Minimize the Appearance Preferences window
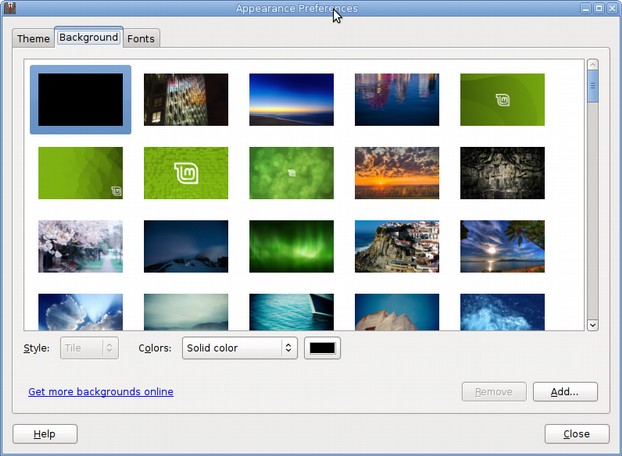The width and height of the screenshot is (622, 456). 586,8
